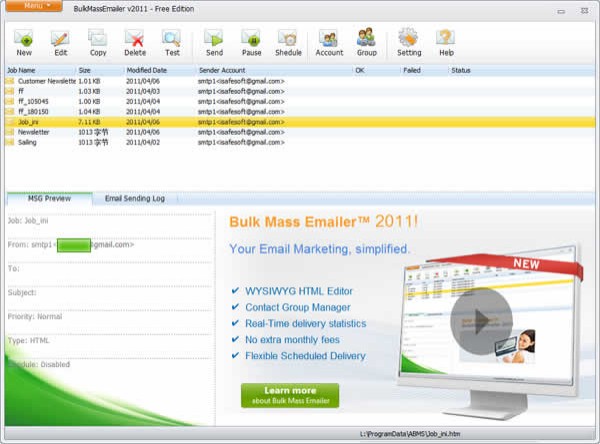
Task: Click the Sender Account column header
Action: tap(274, 70)
